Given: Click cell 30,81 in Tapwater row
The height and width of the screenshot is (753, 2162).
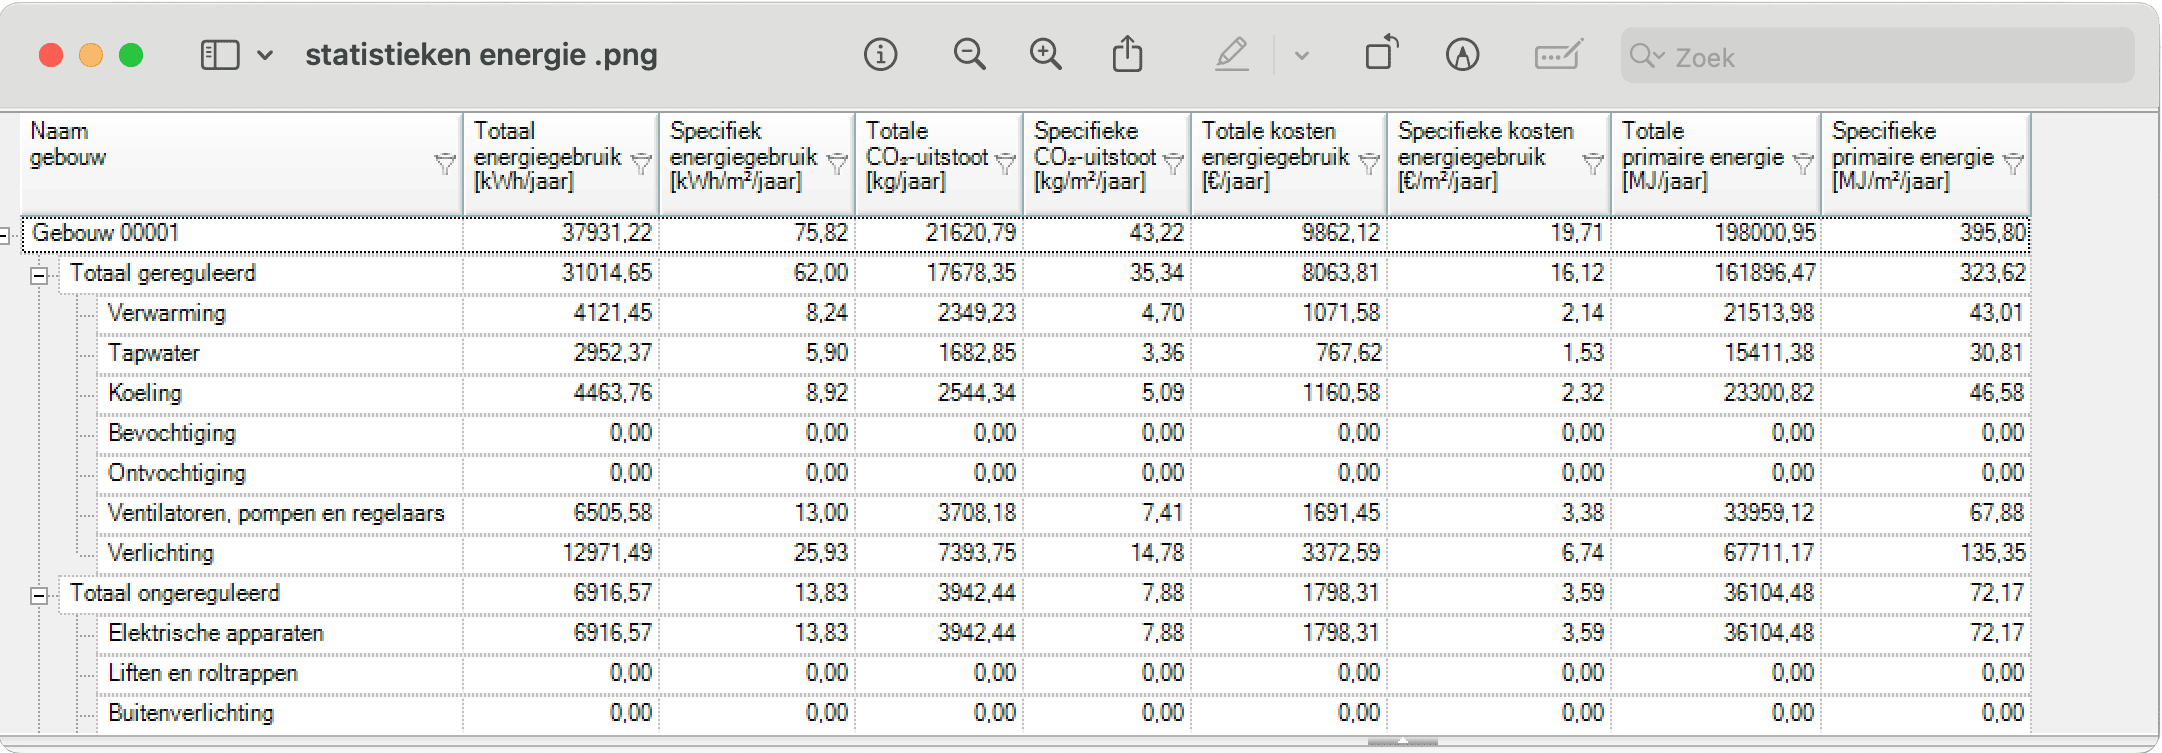Looking at the screenshot, I should 1996,353.
